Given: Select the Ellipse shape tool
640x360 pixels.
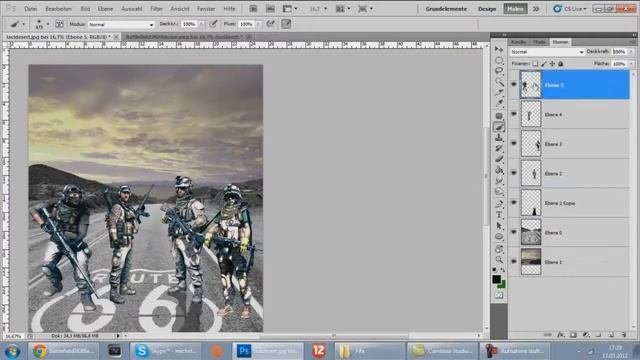Looking at the screenshot, I should 499,237.
